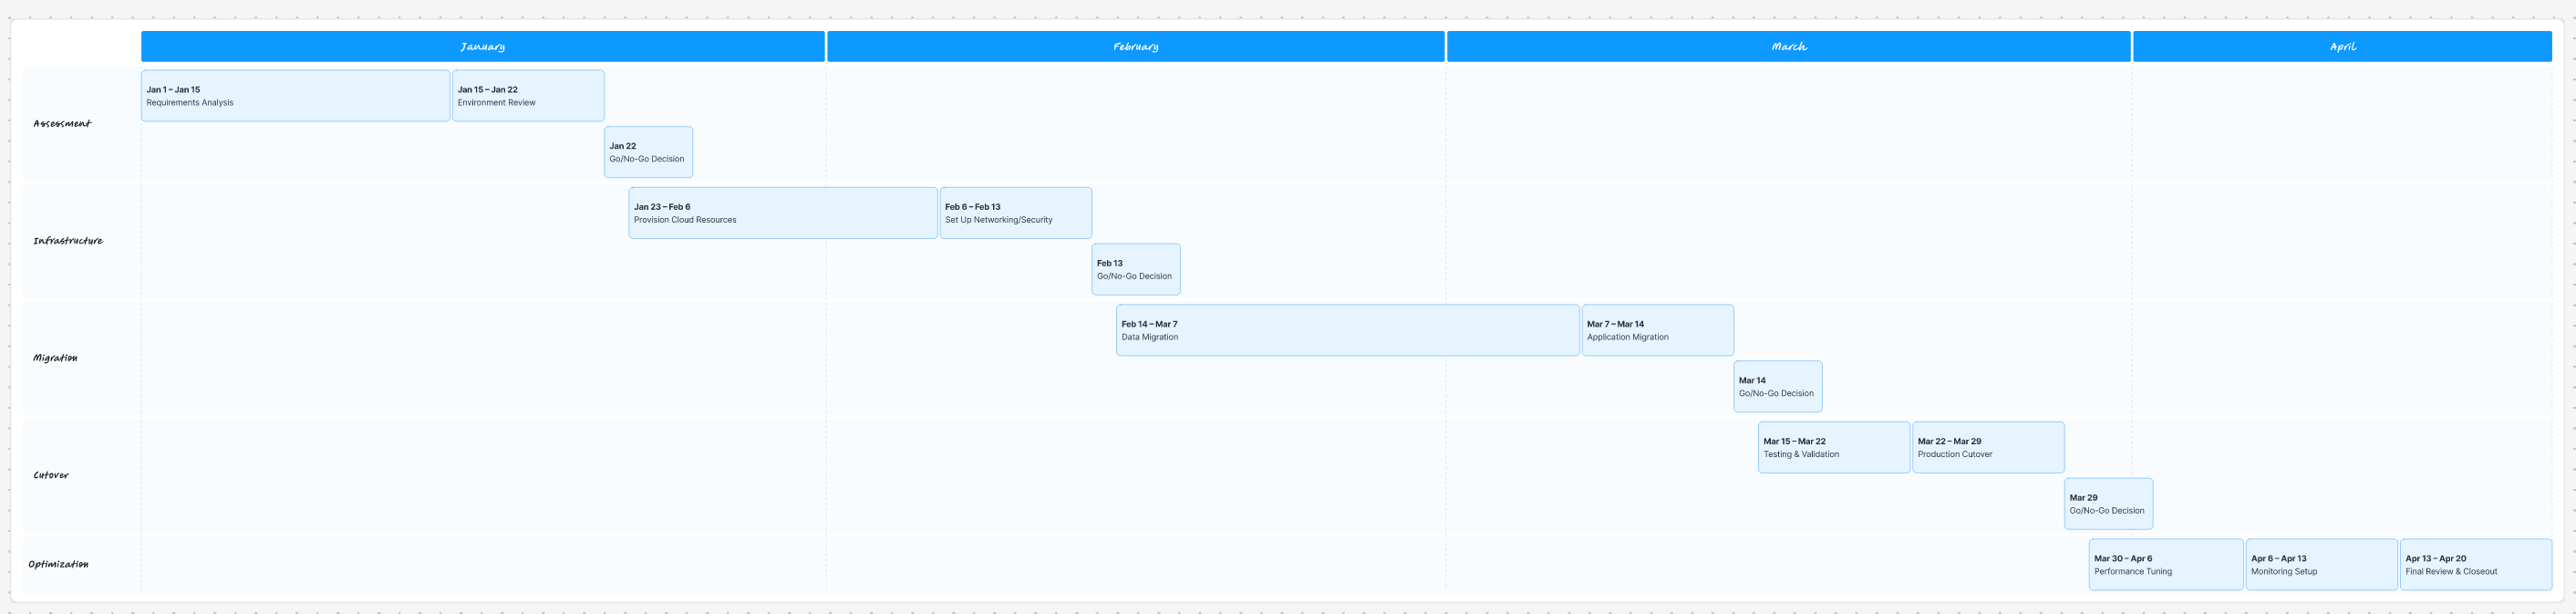The width and height of the screenshot is (2576, 614).
Task: Open the Requirements Analysis task card
Action: [x=295, y=96]
